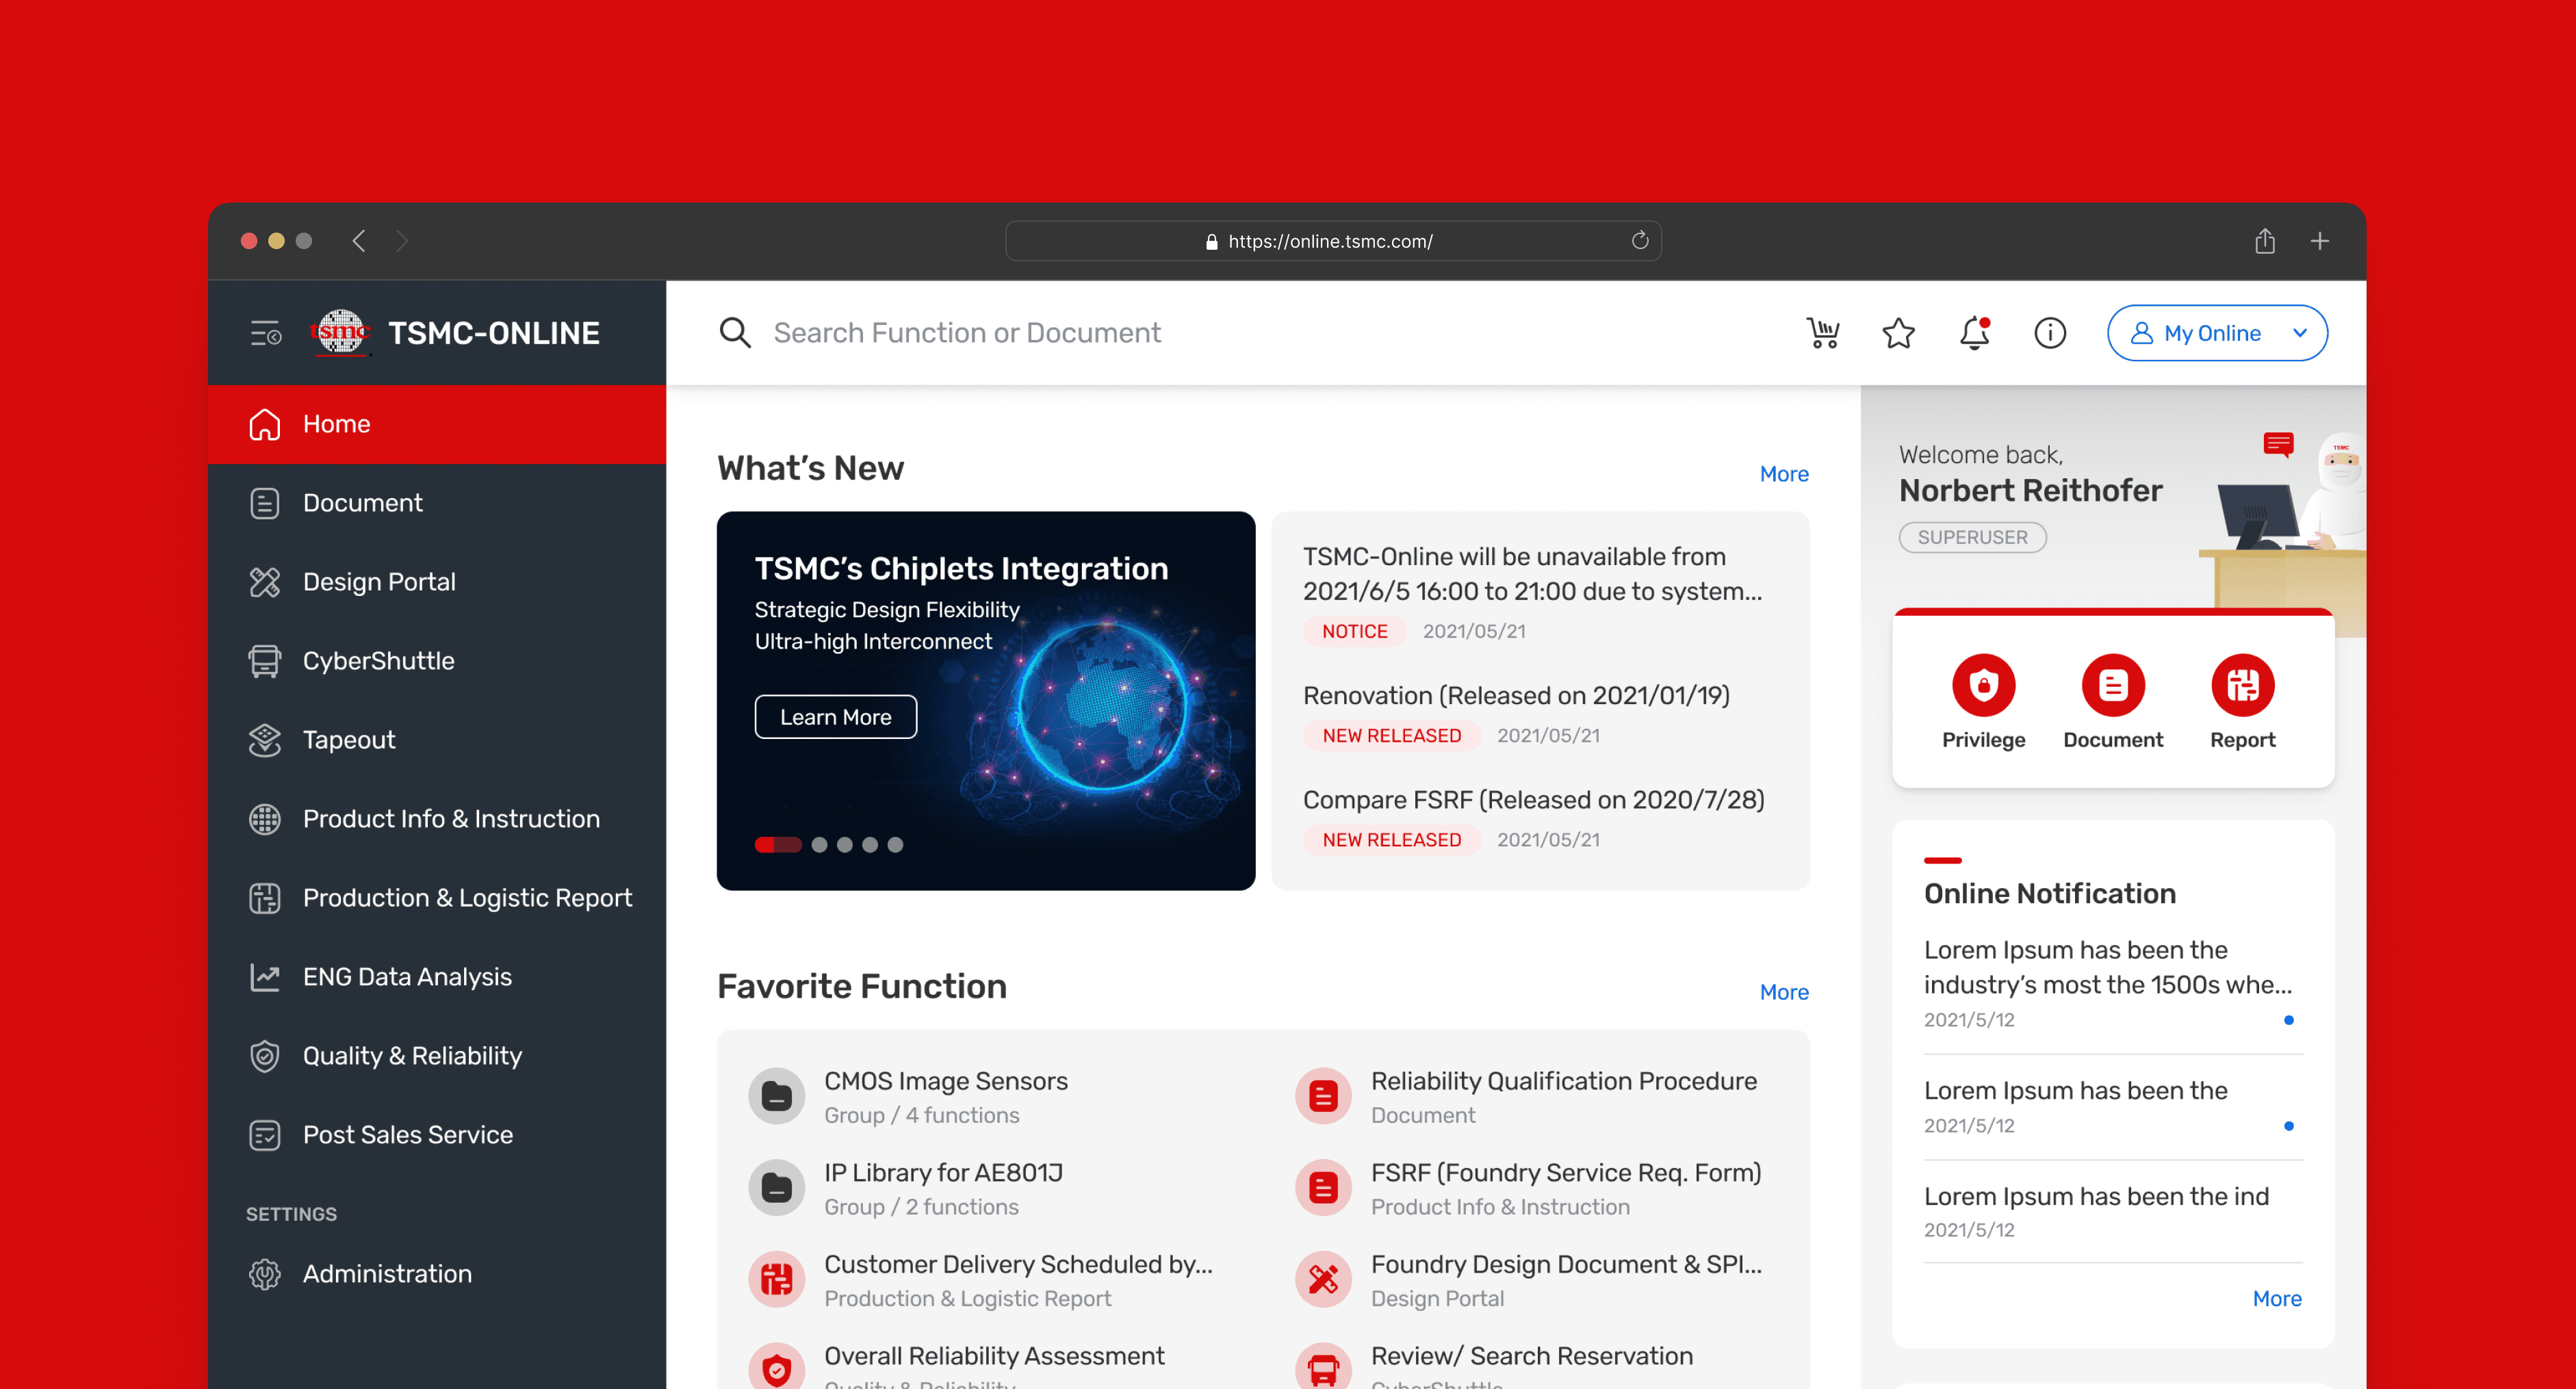2576x1389 pixels.
Task: Select the last carousel dot
Action: pyautogui.click(x=895, y=845)
